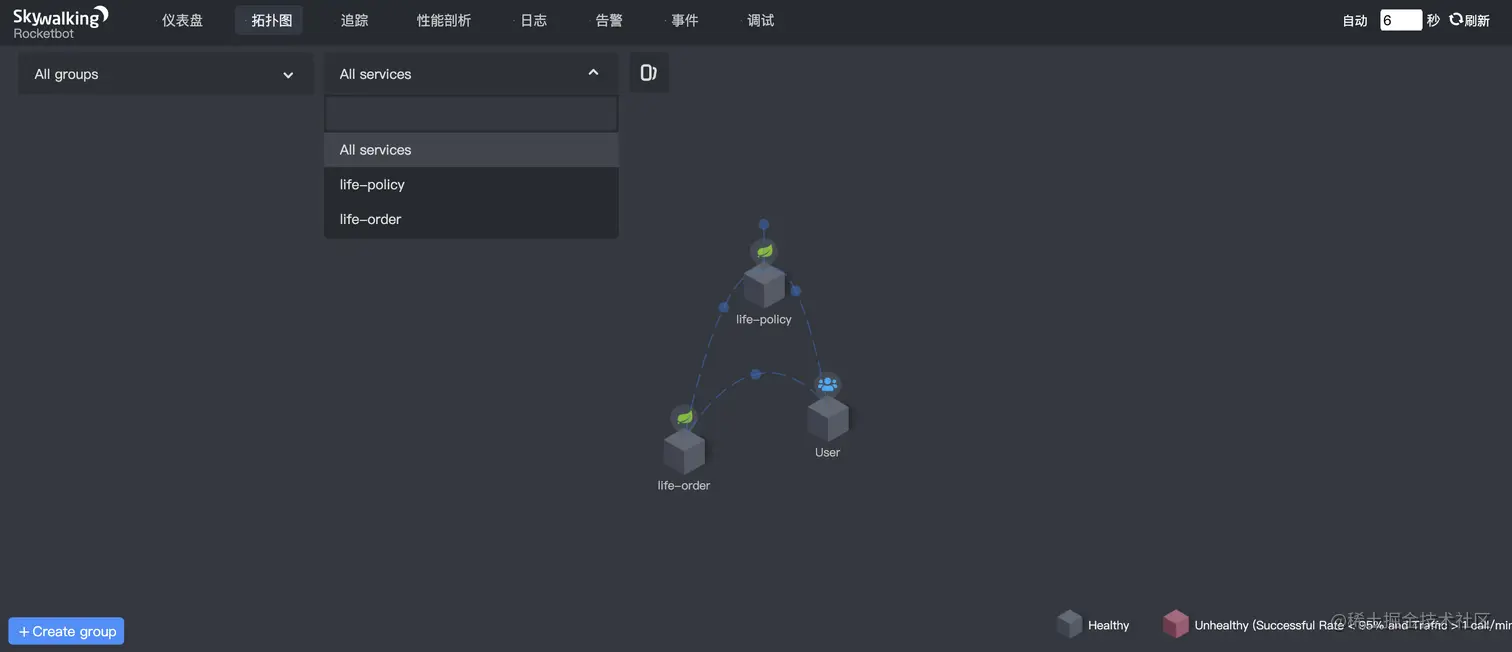Open the 追踪 trace tab
The width and height of the screenshot is (1512, 652).
coord(354,20)
